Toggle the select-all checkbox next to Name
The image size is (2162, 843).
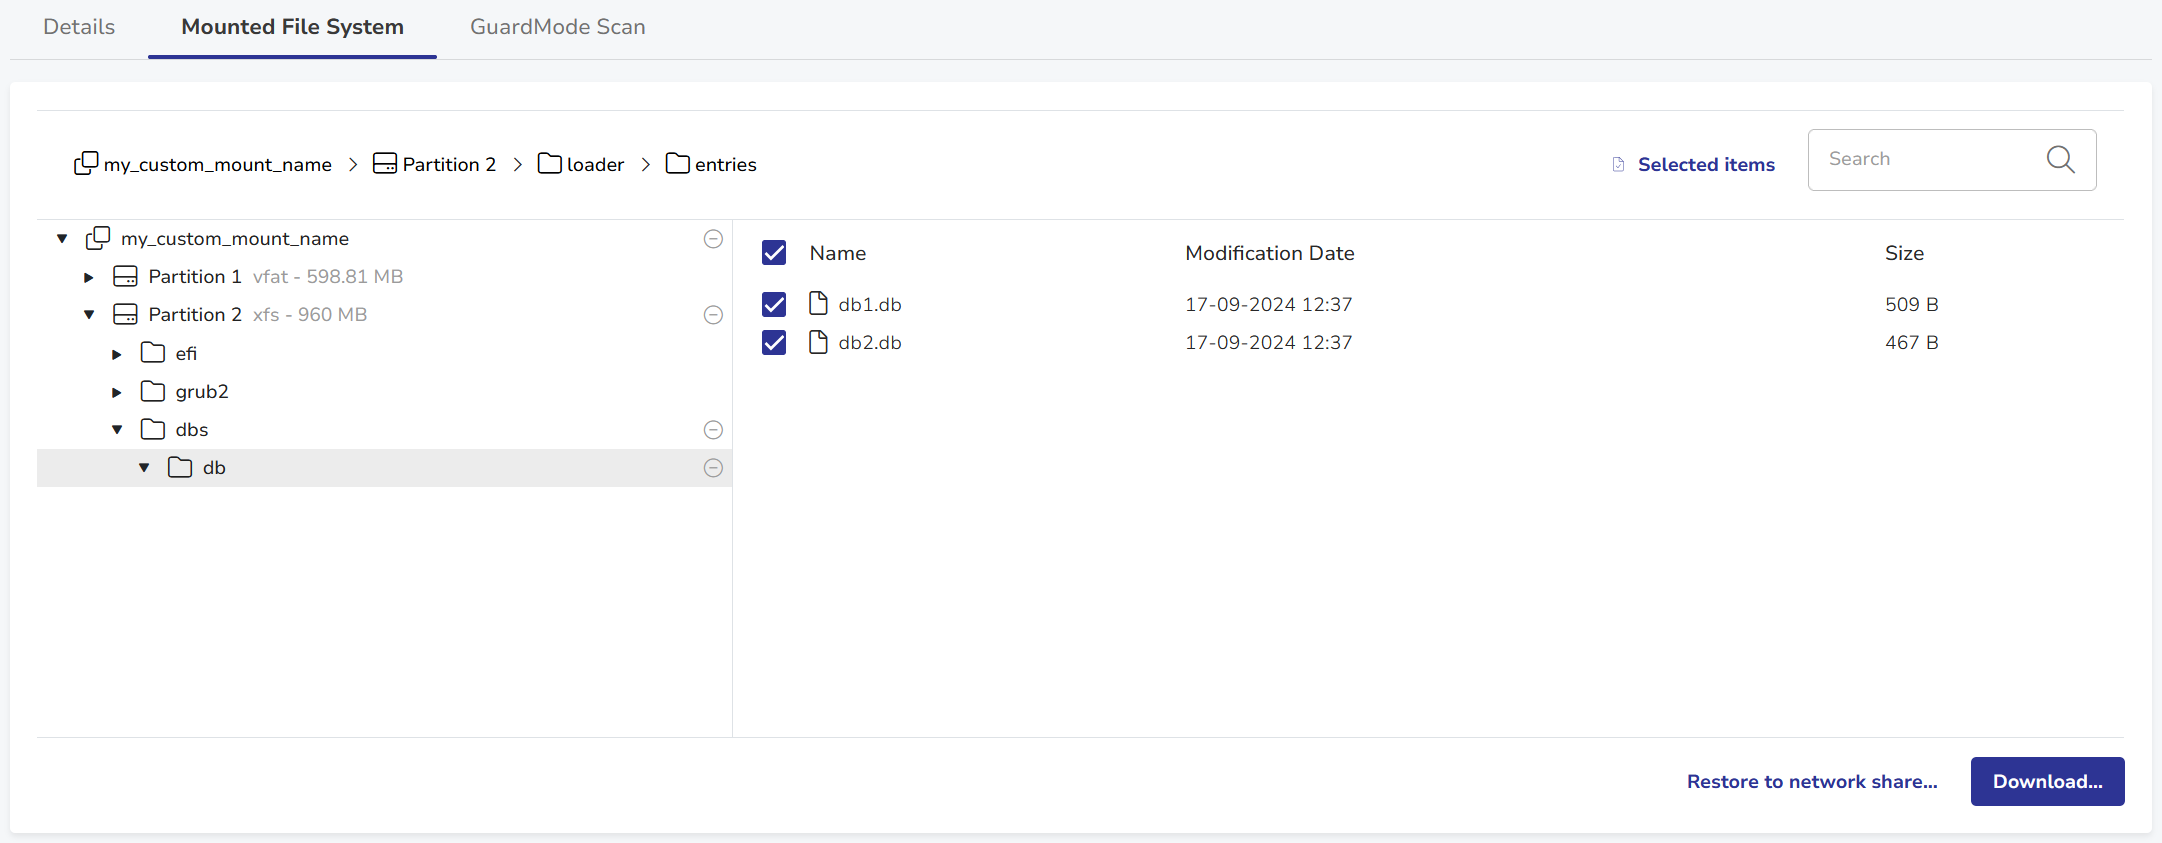click(x=774, y=253)
